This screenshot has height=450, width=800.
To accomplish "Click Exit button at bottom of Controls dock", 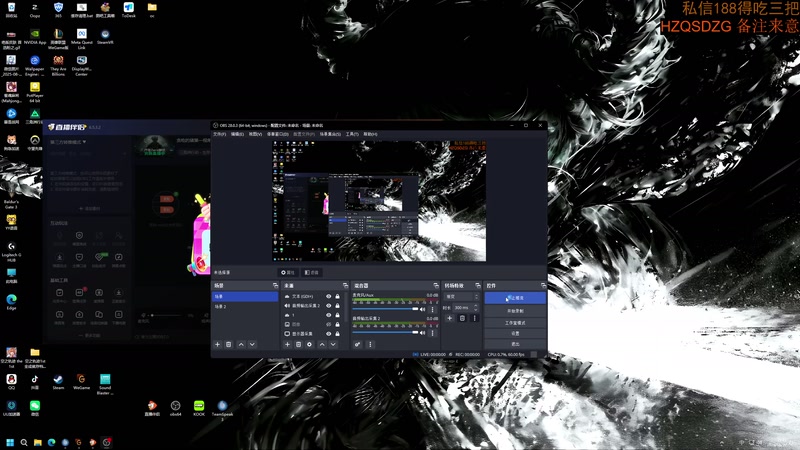I will [515, 344].
